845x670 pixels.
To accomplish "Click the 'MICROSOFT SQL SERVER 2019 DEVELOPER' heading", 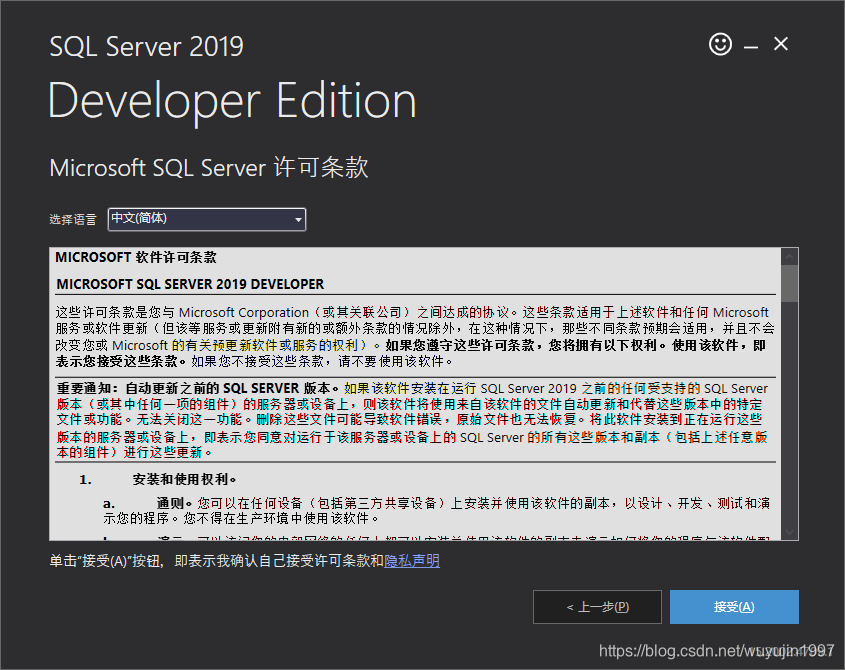I will click(x=190, y=284).
